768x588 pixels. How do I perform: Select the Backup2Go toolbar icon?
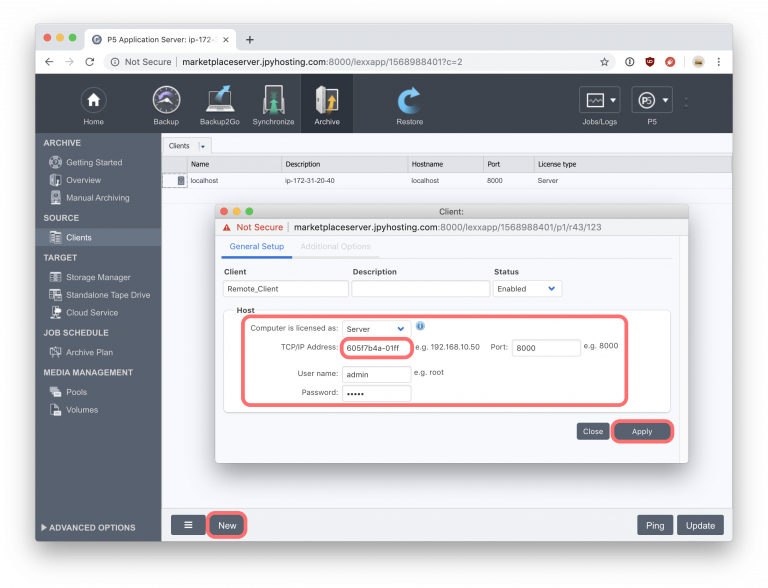pyautogui.click(x=219, y=99)
